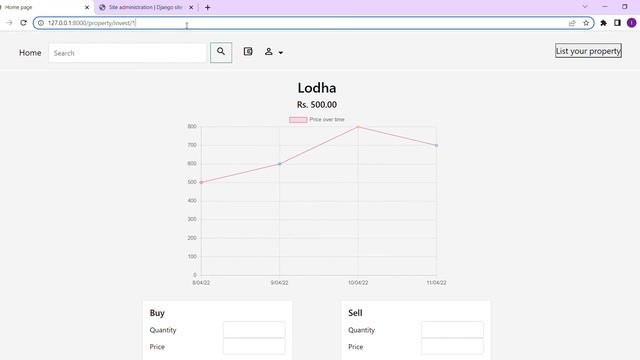640x360 pixels.
Task: Click the browser forward arrow
Action: click(x=9, y=23)
